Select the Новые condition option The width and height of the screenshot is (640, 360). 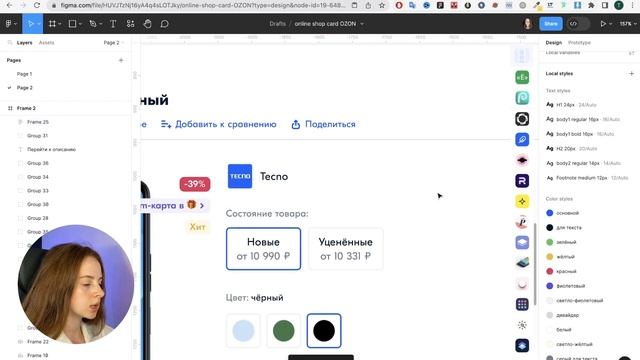tap(263, 249)
